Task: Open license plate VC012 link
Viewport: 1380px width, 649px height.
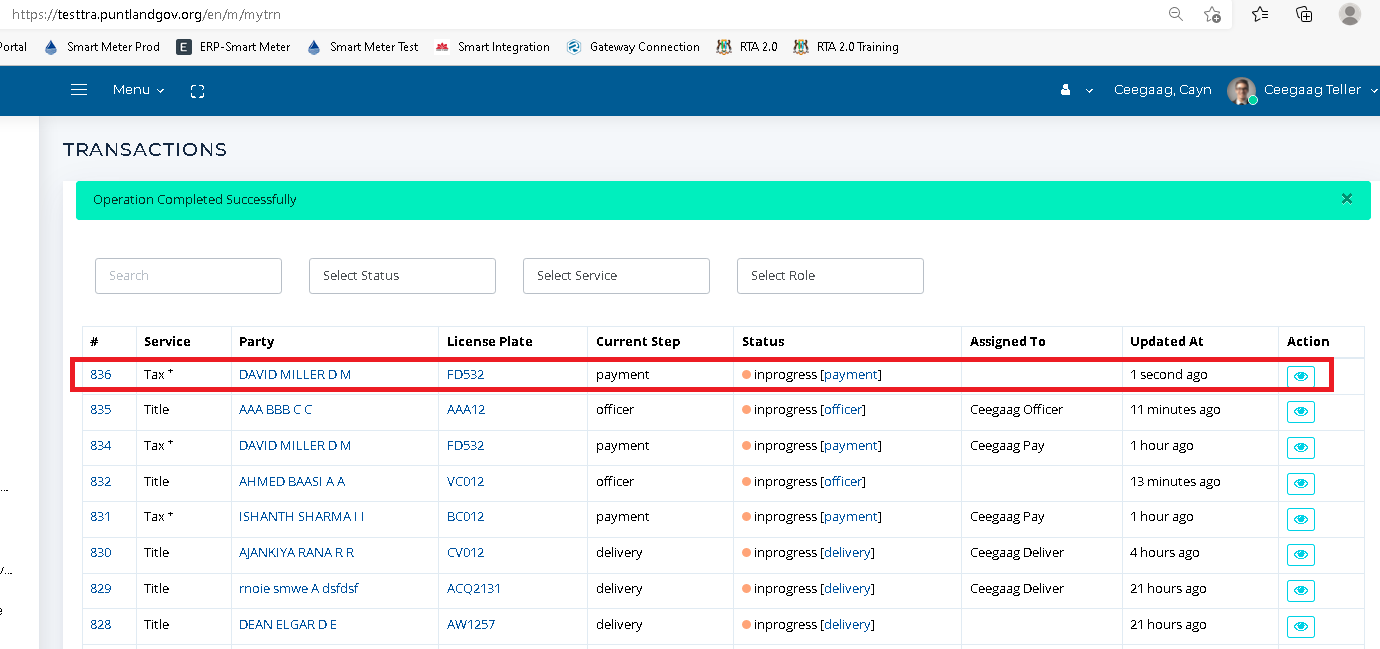Action: (466, 481)
